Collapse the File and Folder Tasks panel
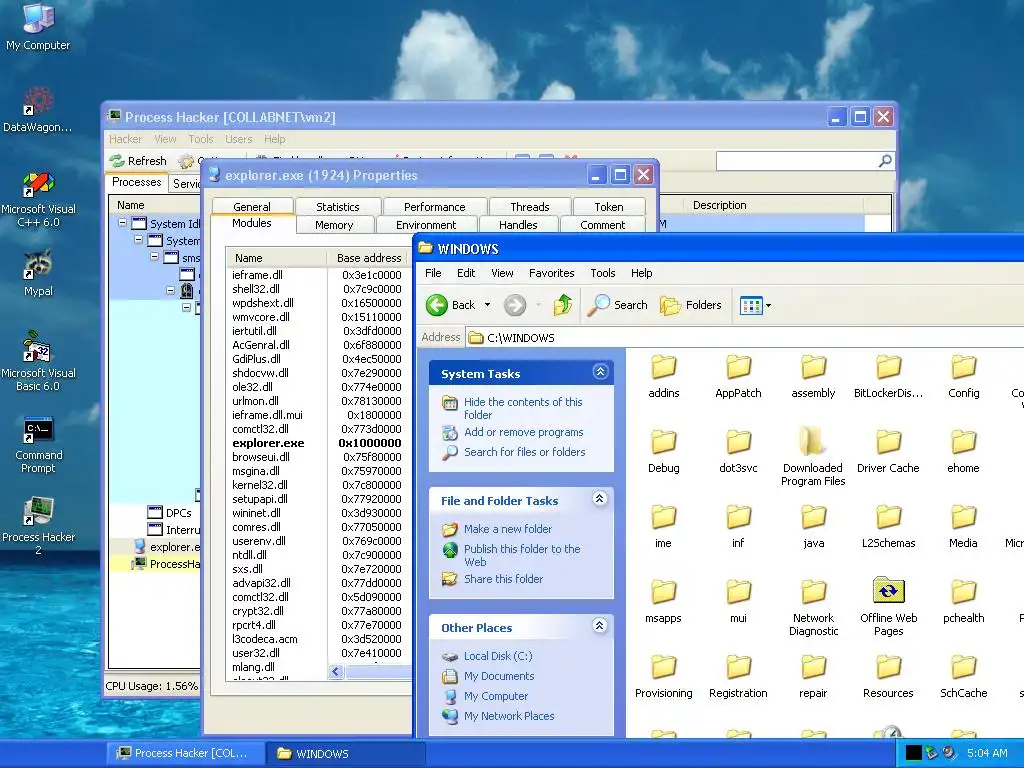Screen dimensions: 1024x768 600,499
